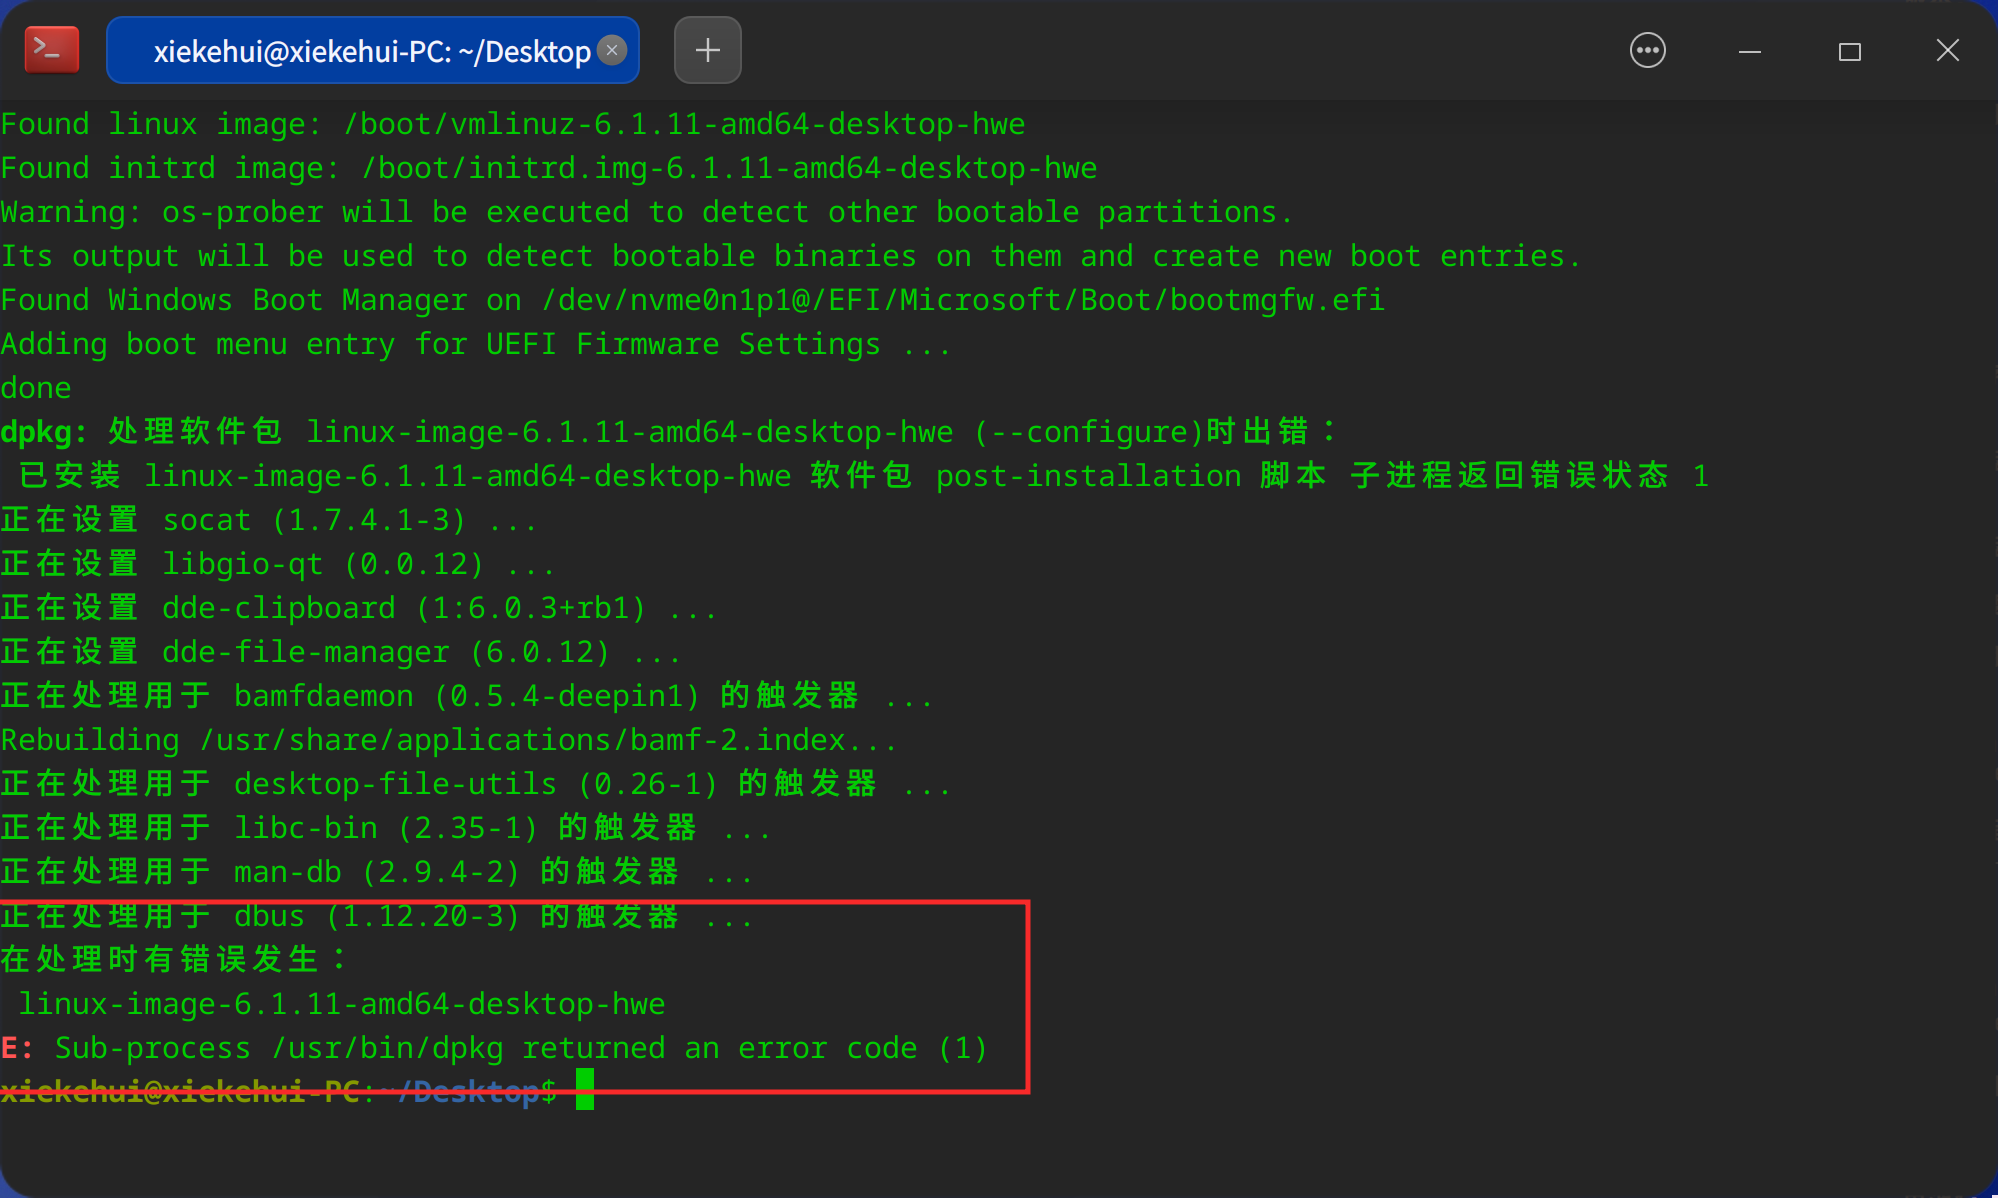
Task: Click the done line after UEFI entry creation
Action: coord(36,387)
